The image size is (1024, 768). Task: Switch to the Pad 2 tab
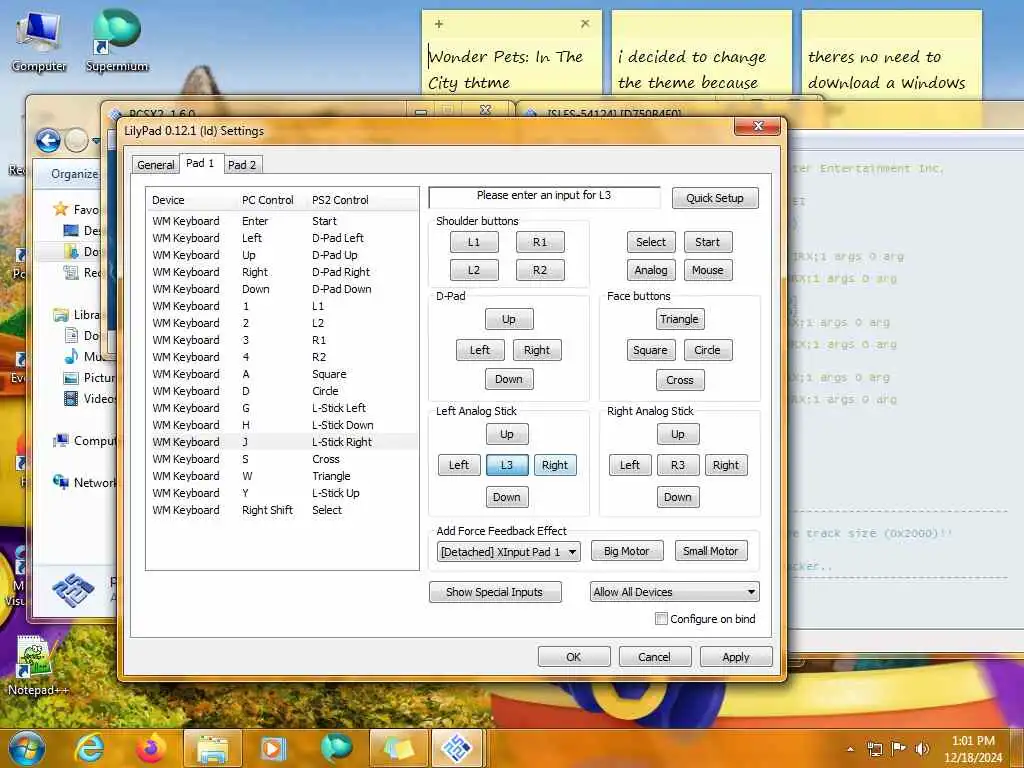242,165
